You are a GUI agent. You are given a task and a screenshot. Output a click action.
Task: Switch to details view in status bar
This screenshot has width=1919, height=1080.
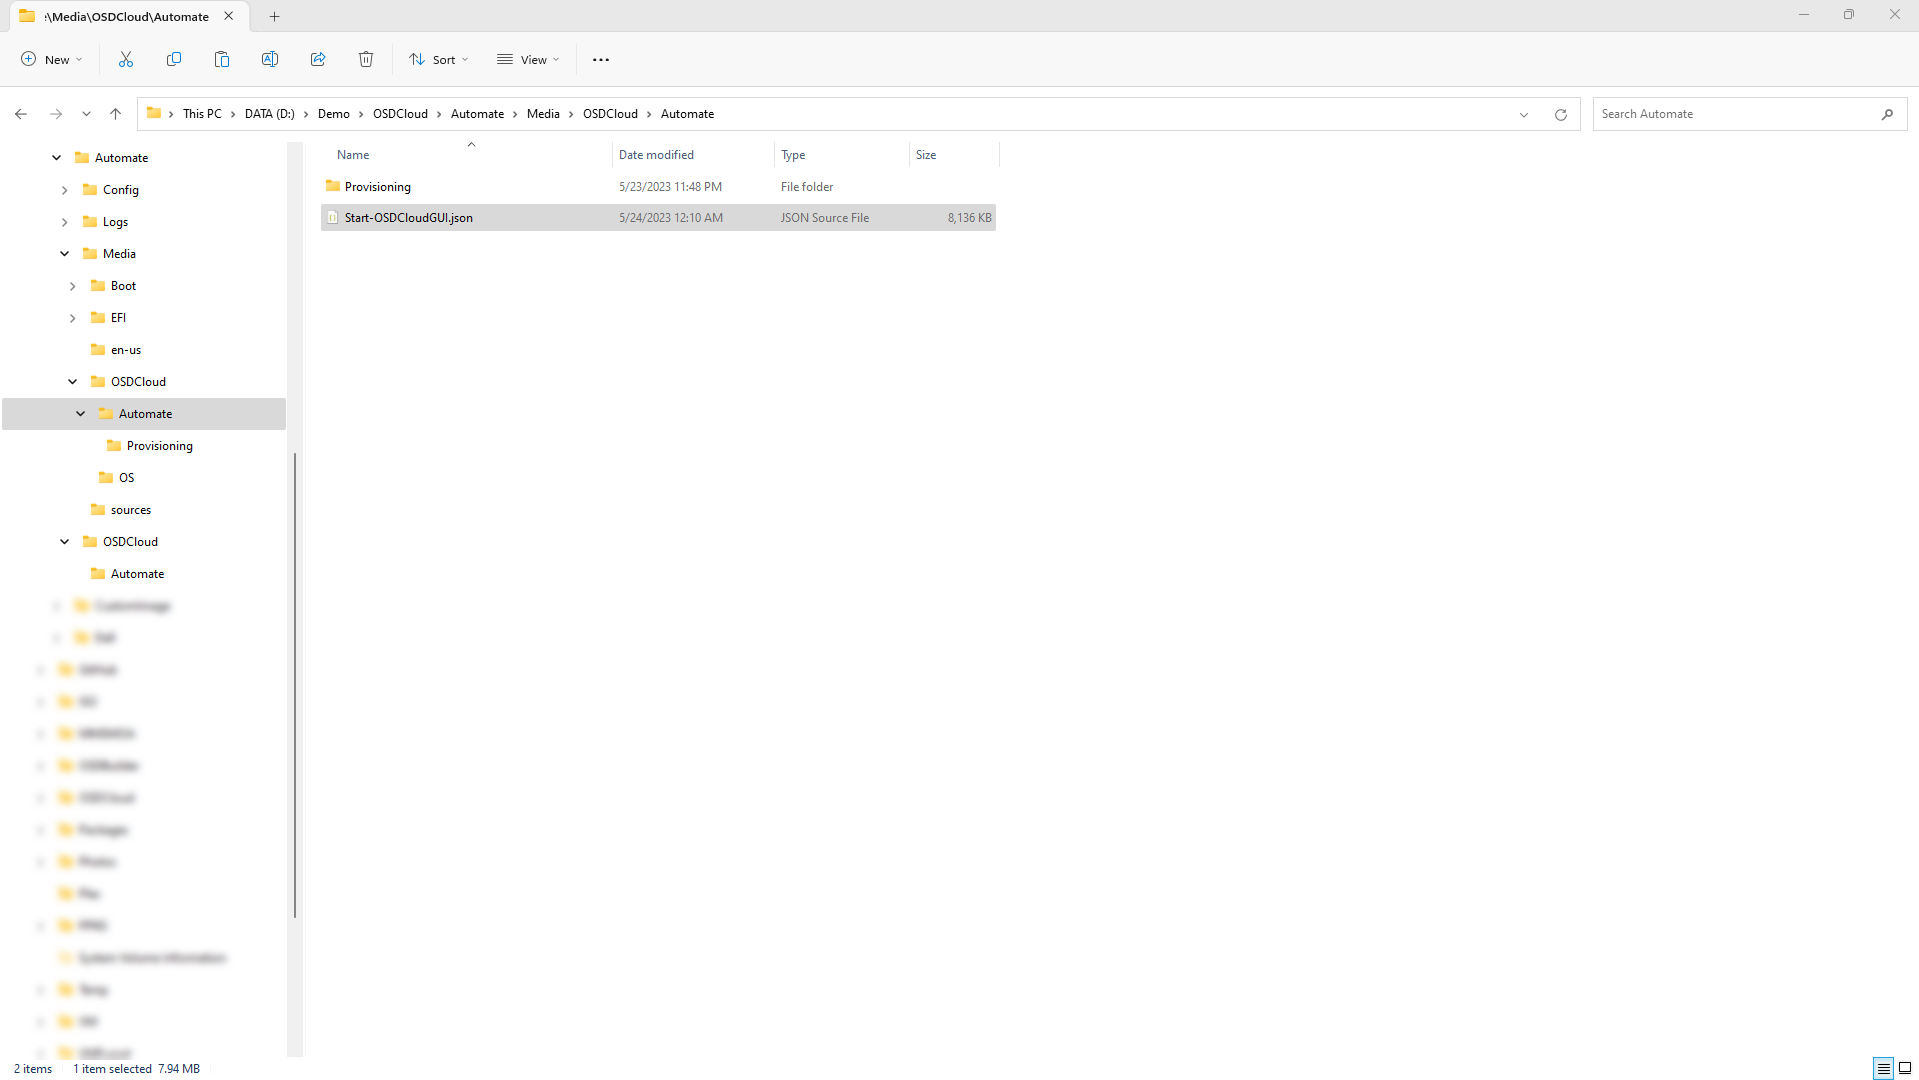tap(1883, 1068)
